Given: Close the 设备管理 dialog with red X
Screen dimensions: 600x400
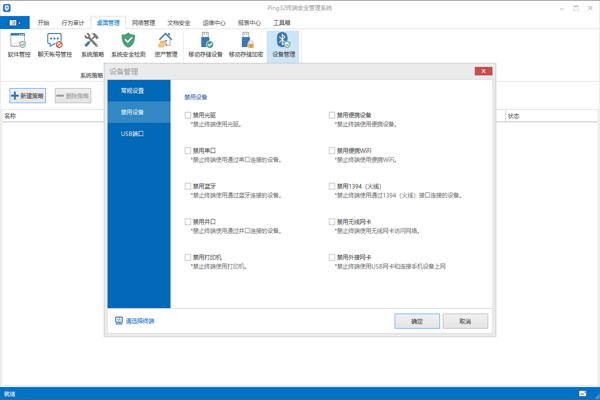Looking at the screenshot, I should click(x=483, y=71).
